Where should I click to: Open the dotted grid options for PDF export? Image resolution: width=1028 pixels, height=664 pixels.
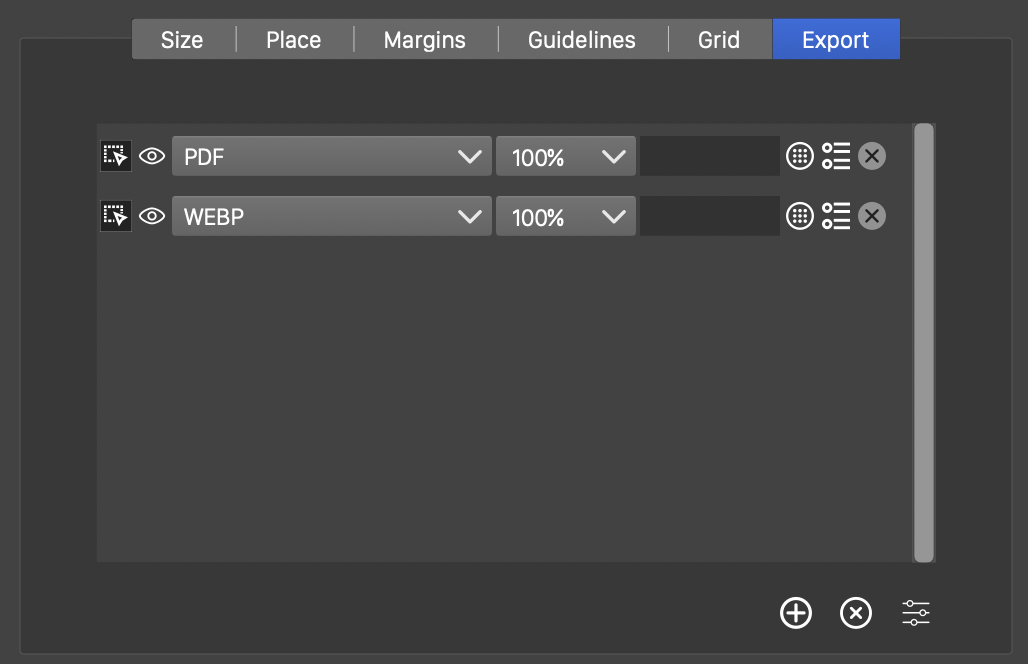pyautogui.click(x=800, y=156)
